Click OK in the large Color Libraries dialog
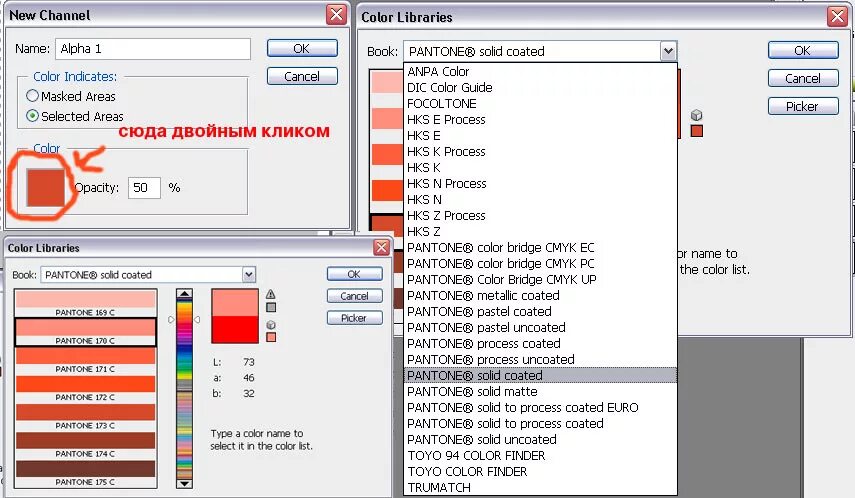Viewport: 855px width, 498px height. click(803, 50)
